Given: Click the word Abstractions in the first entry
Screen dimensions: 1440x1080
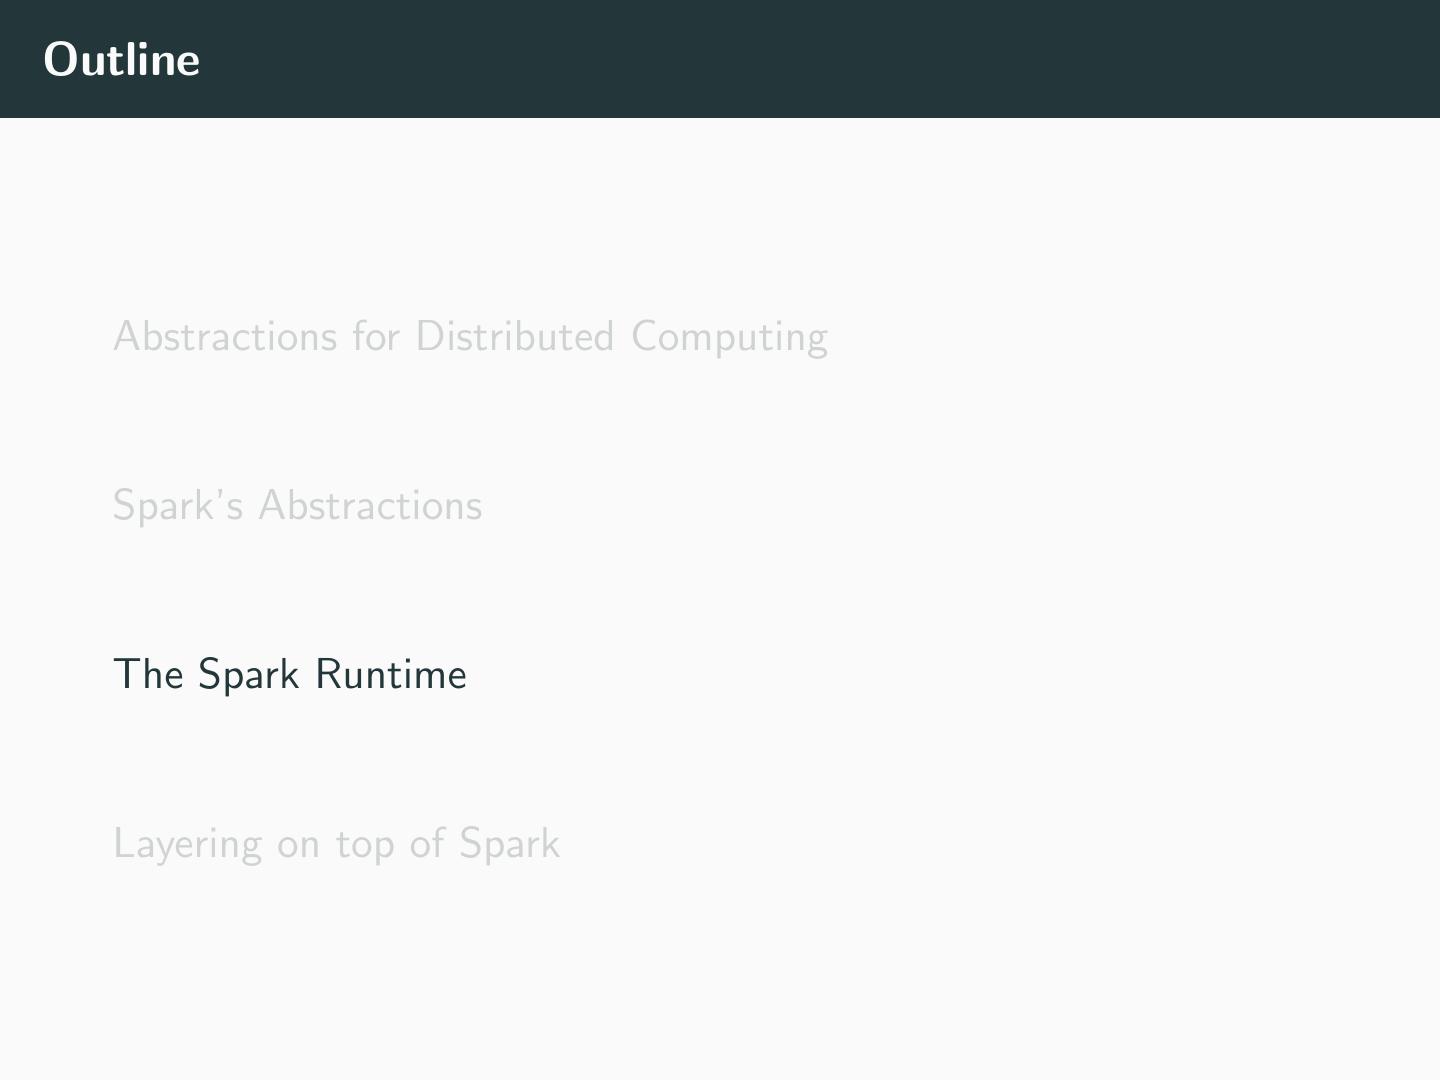Looking at the screenshot, I should click(226, 337).
